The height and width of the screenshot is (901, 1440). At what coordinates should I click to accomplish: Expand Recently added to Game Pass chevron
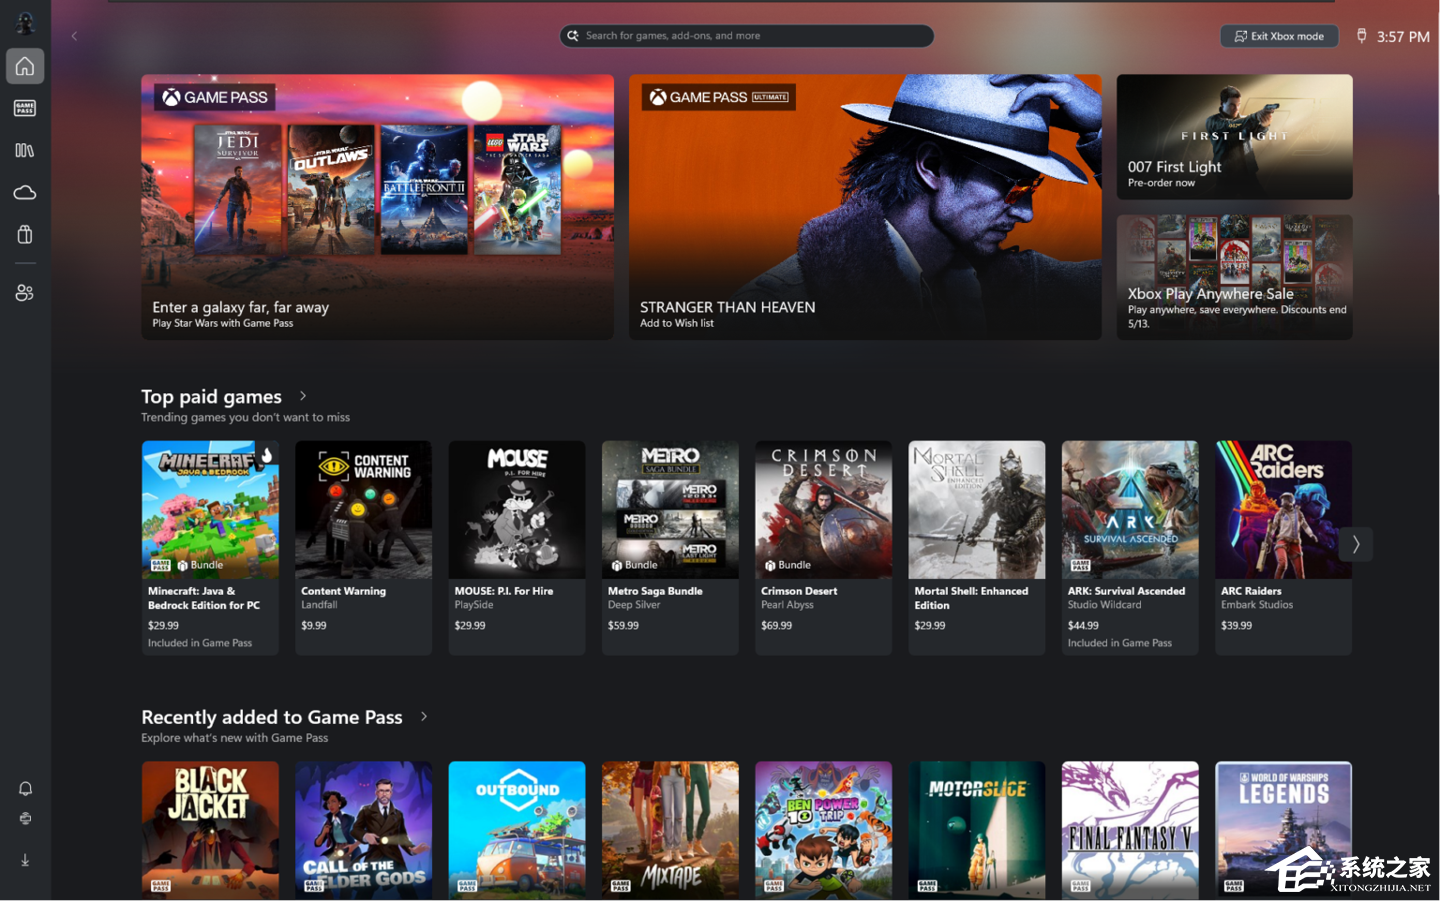424,716
